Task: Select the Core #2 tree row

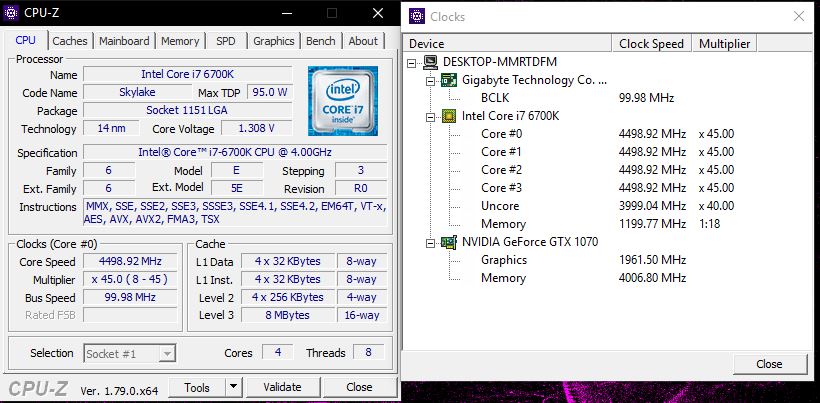Action: 502,170
